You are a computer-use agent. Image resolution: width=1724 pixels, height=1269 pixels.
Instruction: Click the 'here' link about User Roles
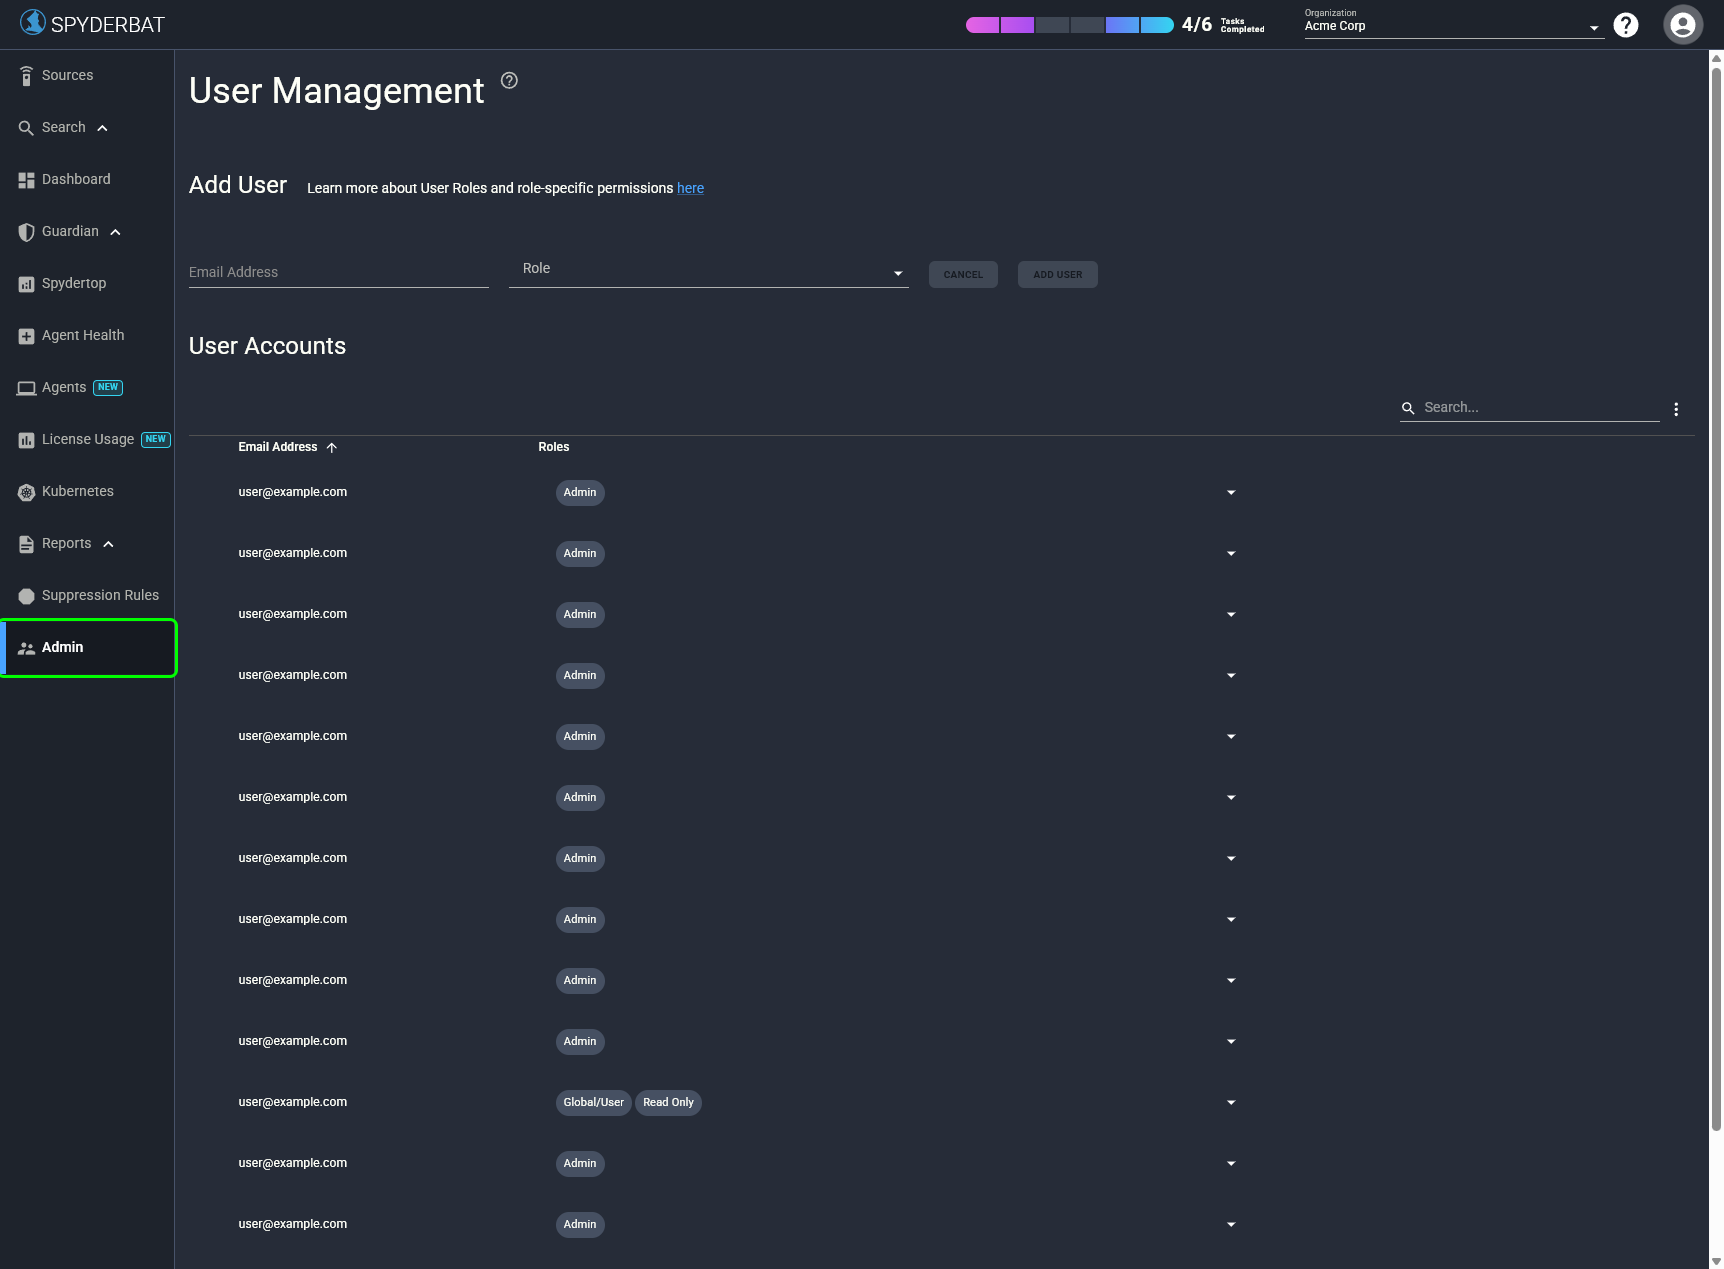pos(690,188)
